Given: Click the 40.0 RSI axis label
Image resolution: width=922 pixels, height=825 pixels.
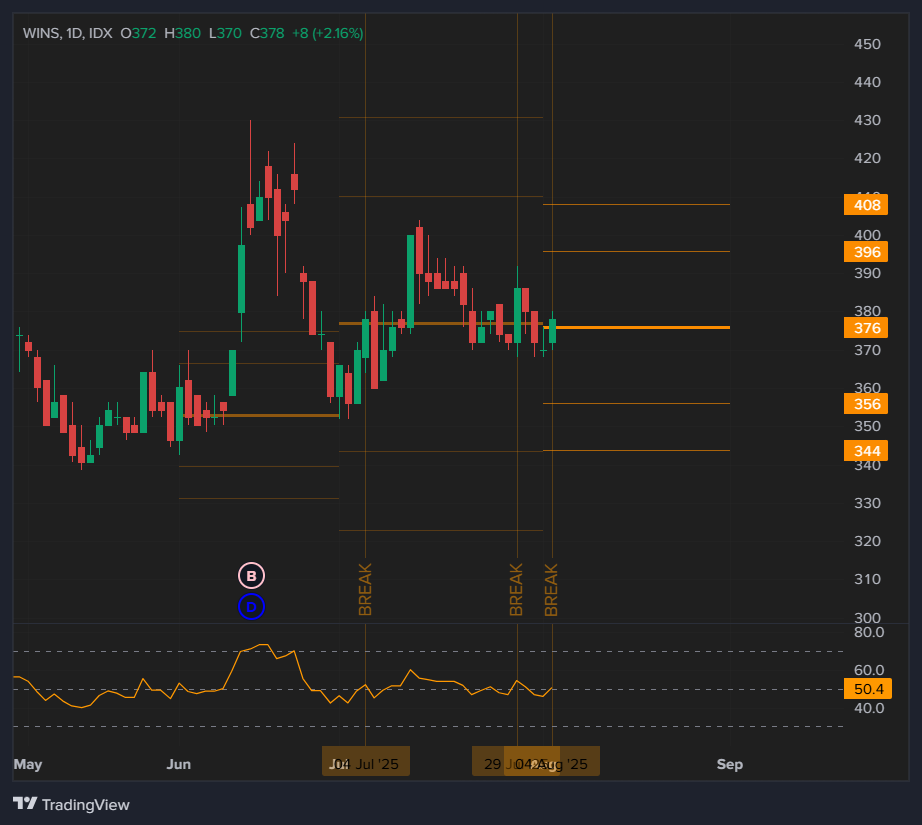Looking at the screenshot, I should coord(869,708).
